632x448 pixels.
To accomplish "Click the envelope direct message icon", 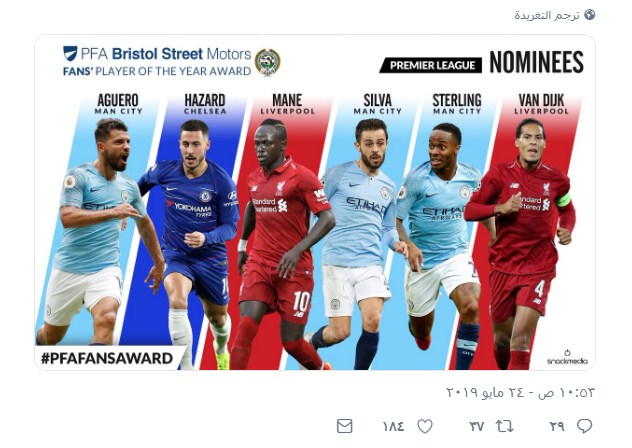I will [345, 426].
